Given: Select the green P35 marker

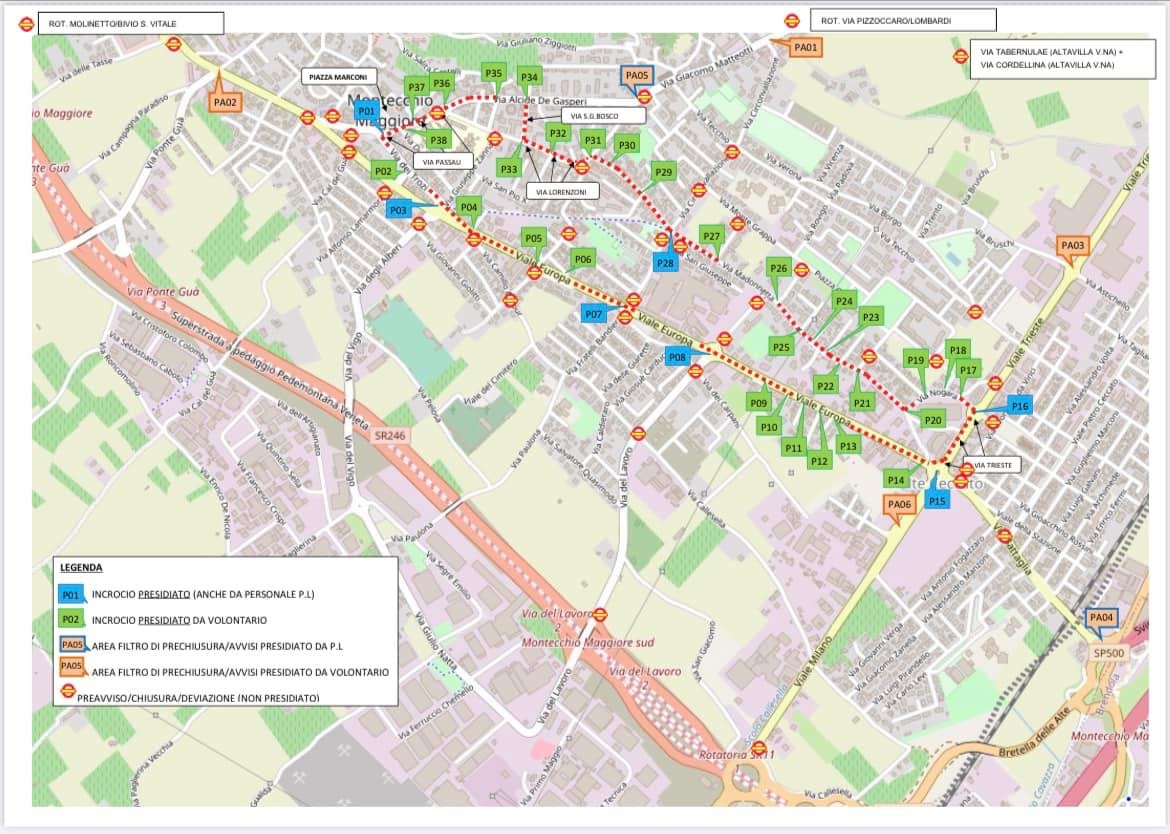Looking at the screenshot, I should tap(493, 73).
